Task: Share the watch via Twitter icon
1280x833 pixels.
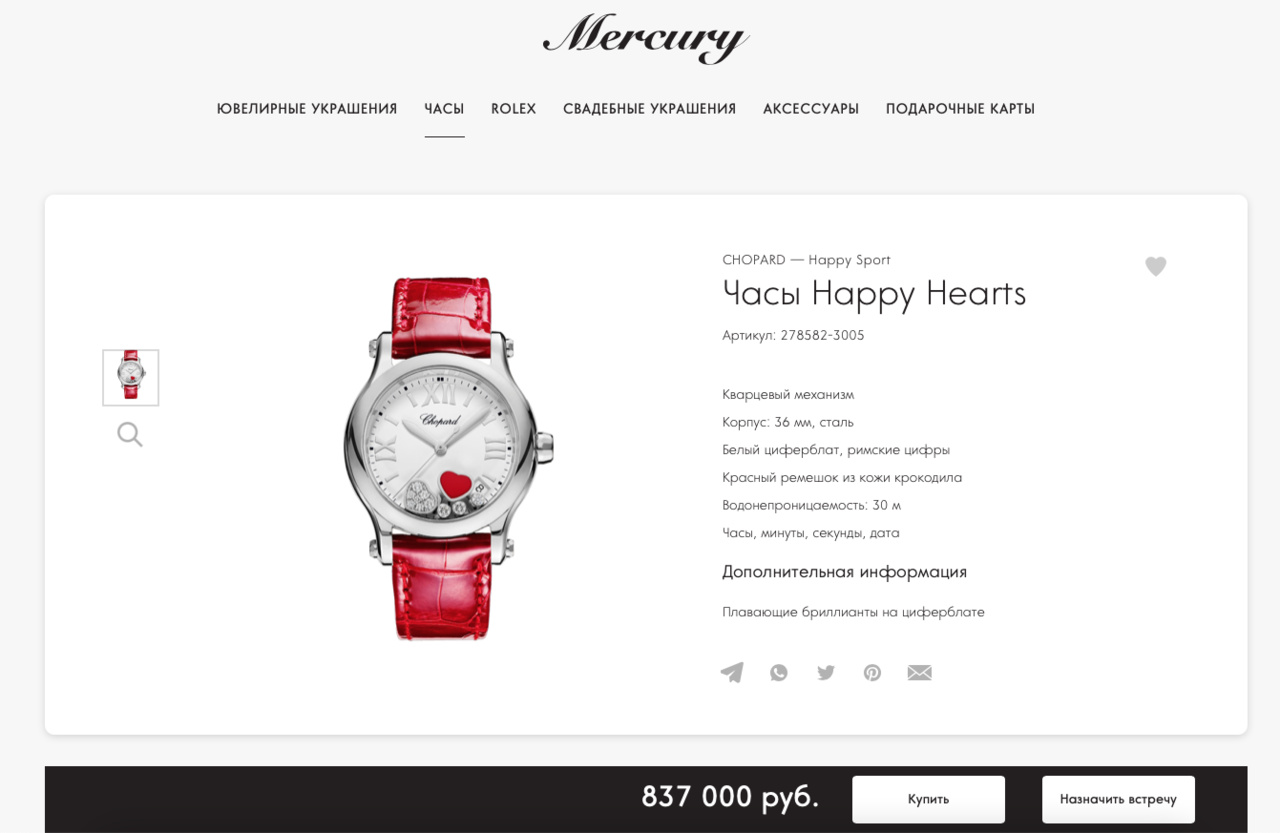Action: (826, 672)
